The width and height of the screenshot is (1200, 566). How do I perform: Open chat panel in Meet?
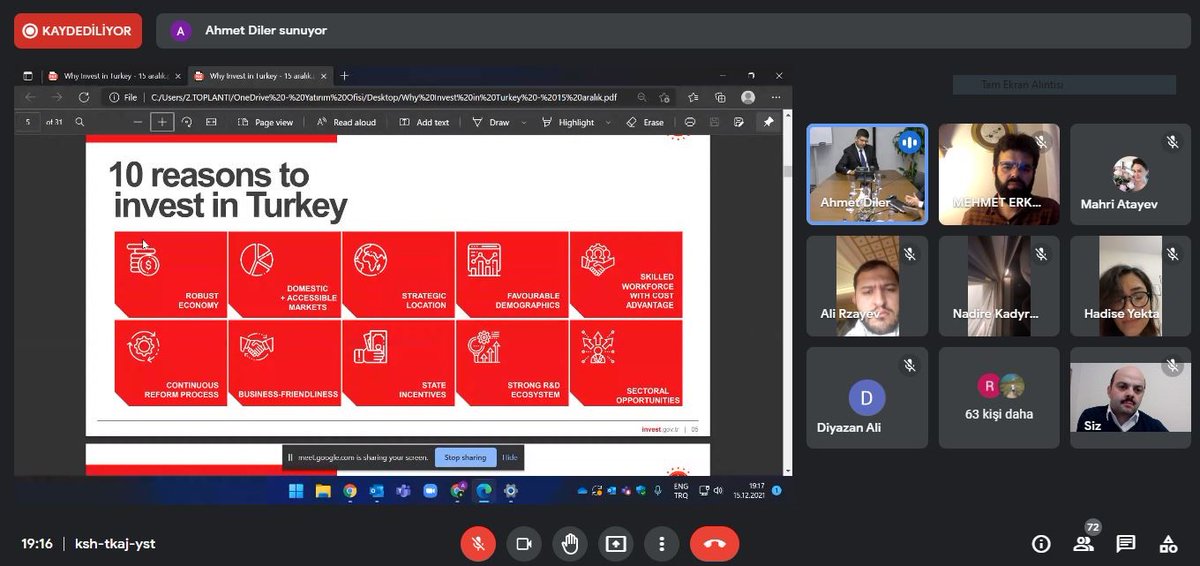(1126, 544)
